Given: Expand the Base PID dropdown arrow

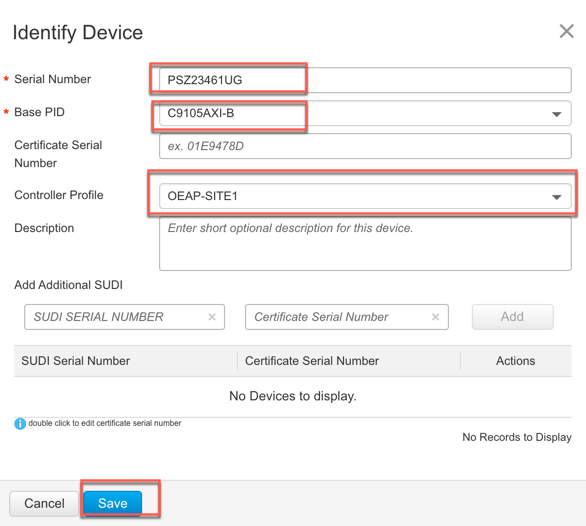Looking at the screenshot, I should (x=556, y=114).
